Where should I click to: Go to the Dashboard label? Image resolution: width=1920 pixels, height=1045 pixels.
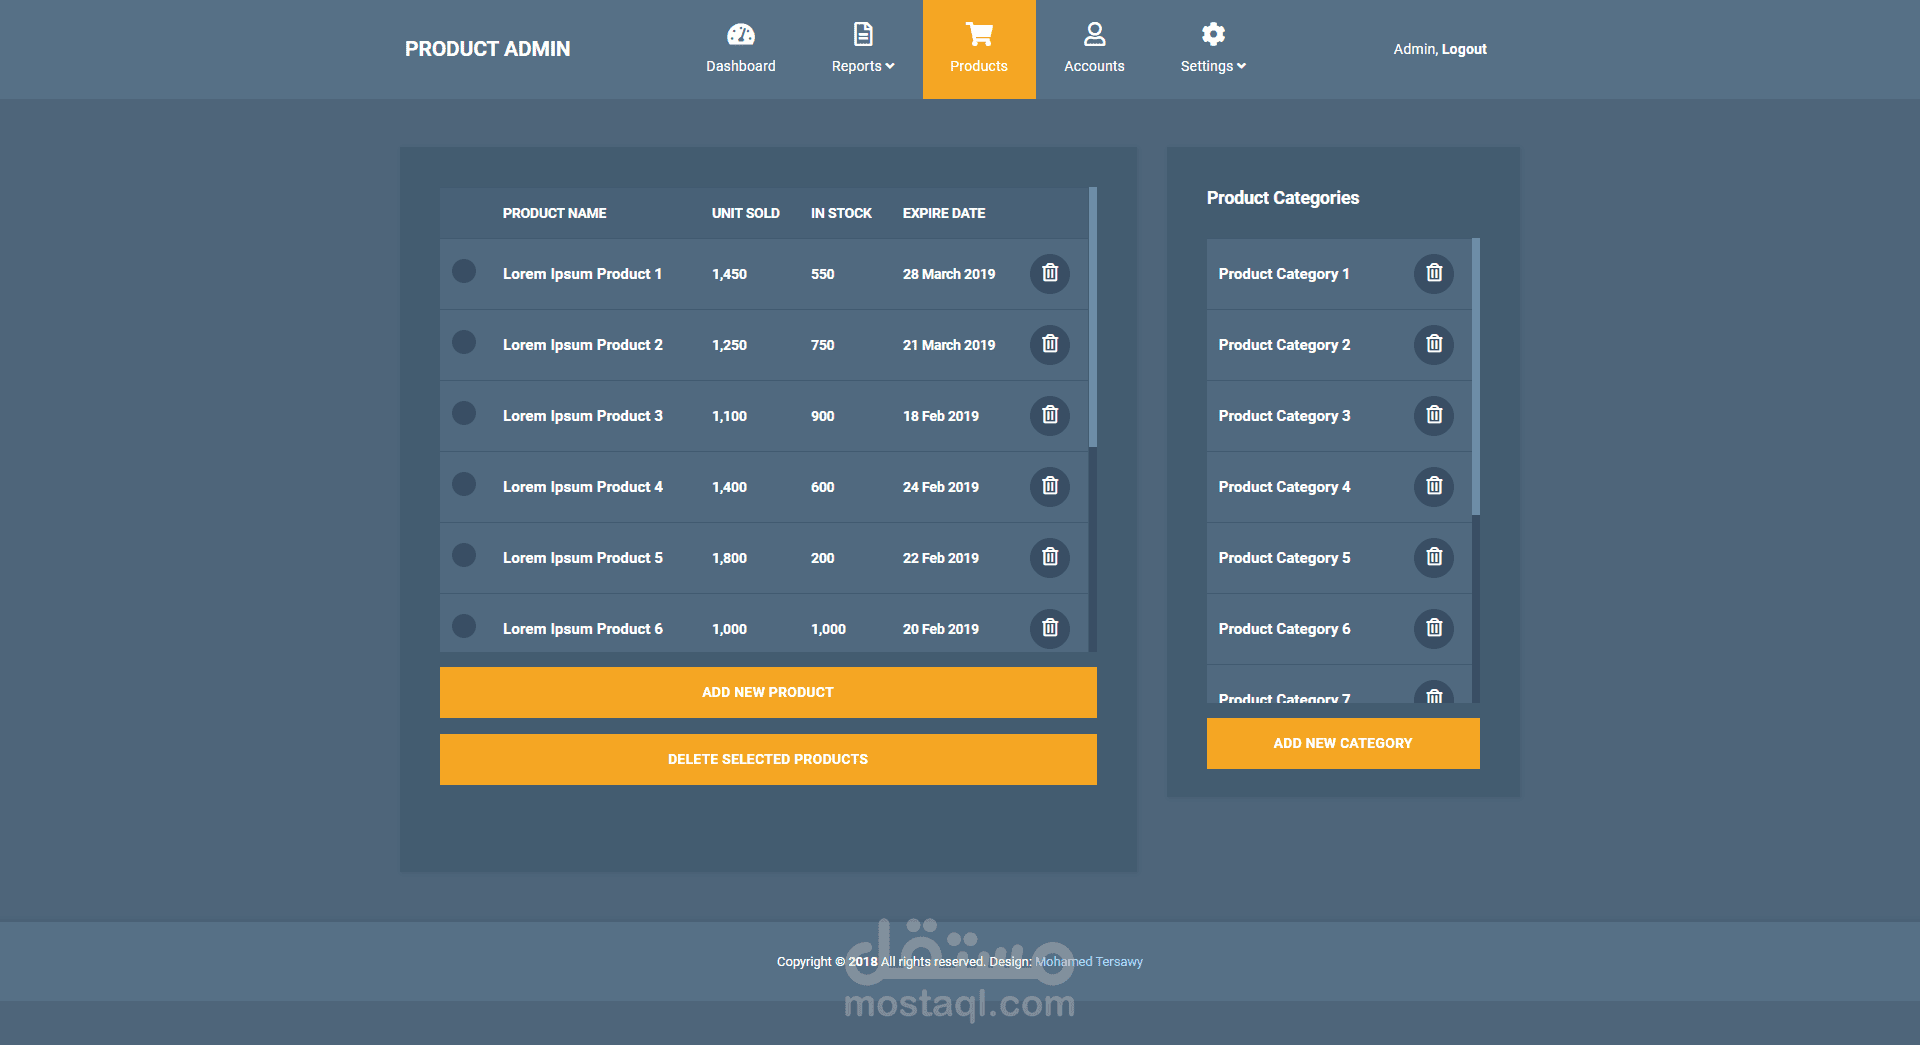tap(741, 66)
